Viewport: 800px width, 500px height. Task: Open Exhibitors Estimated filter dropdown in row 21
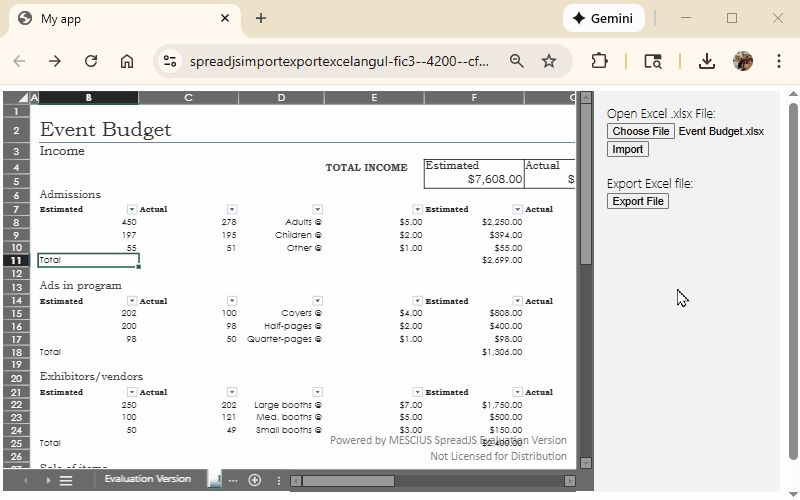pos(132,392)
